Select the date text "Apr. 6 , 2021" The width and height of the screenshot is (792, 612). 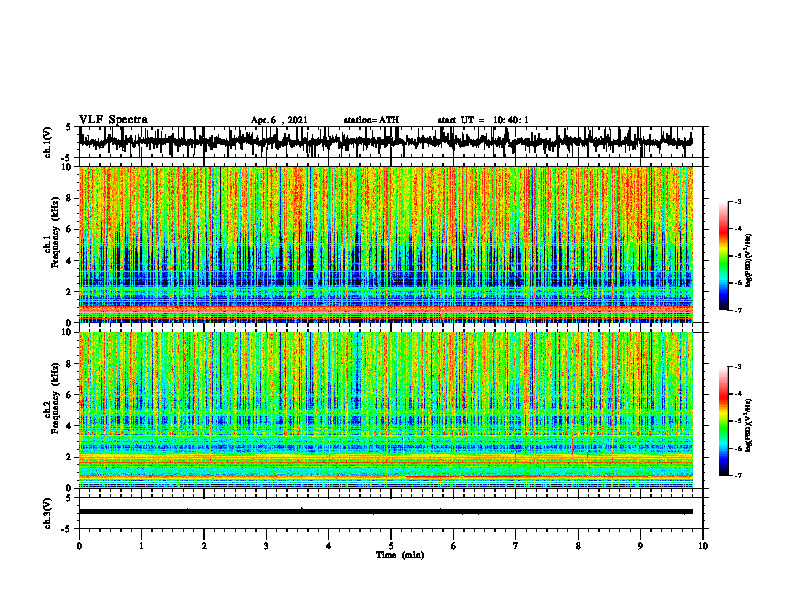[x=279, y=120]
